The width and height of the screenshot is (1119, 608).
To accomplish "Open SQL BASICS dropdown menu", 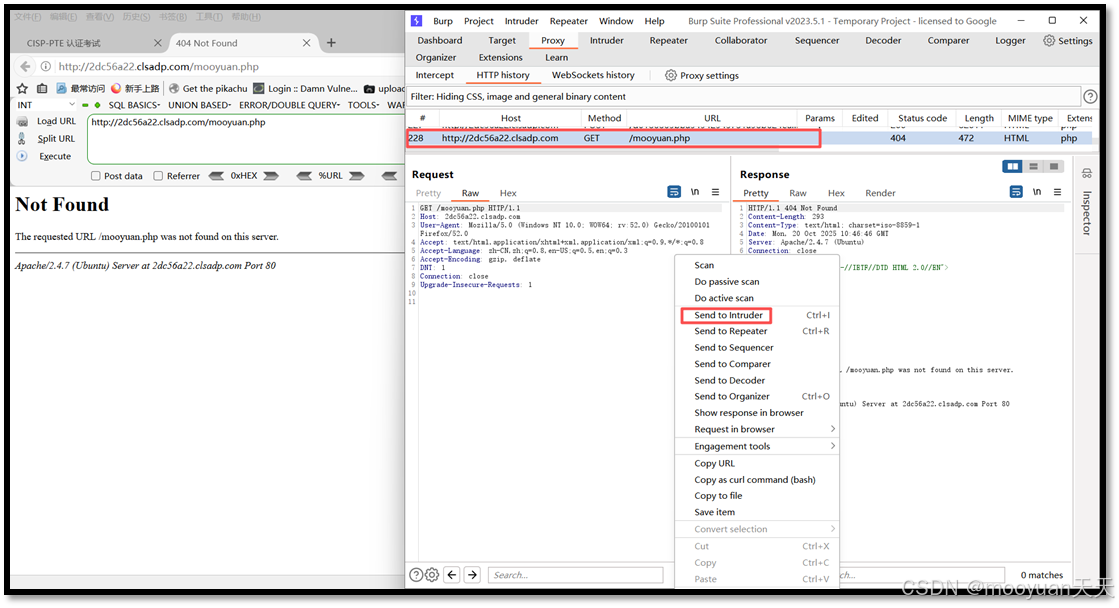I will [134, 105].
